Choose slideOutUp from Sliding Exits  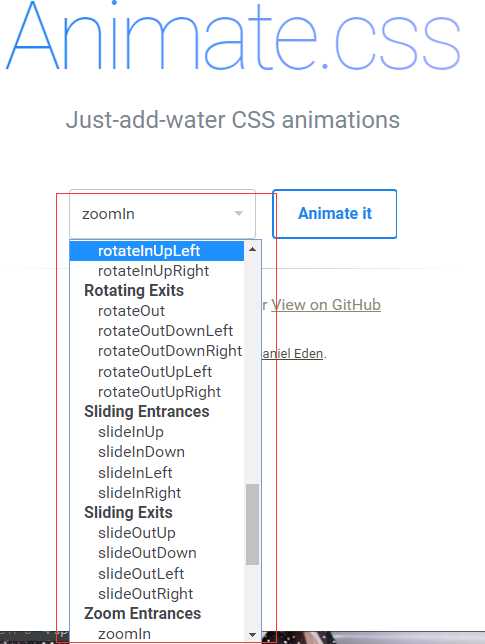pyautogui.click(x=157, y=533)
